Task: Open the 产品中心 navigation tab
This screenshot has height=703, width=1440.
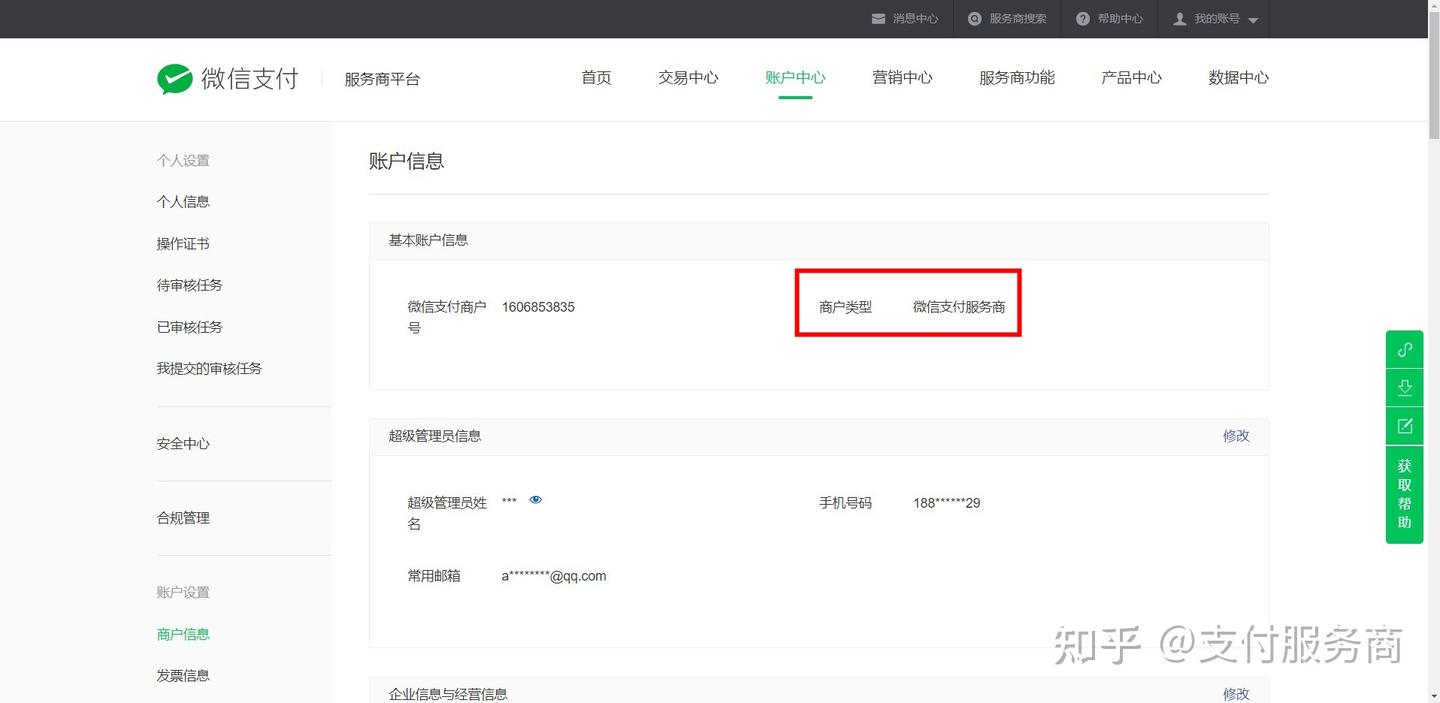Action: 1131,78
